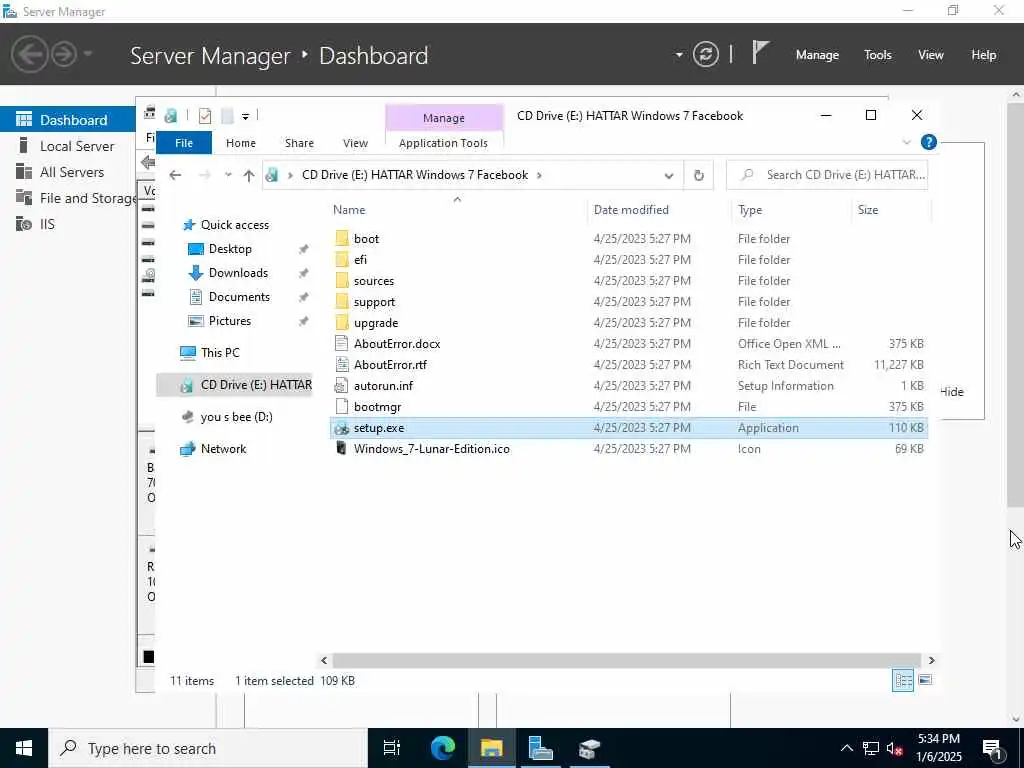Select the AboutError.rtf file icon
The height and width of the screenshot is (768, 1024).
342,364
